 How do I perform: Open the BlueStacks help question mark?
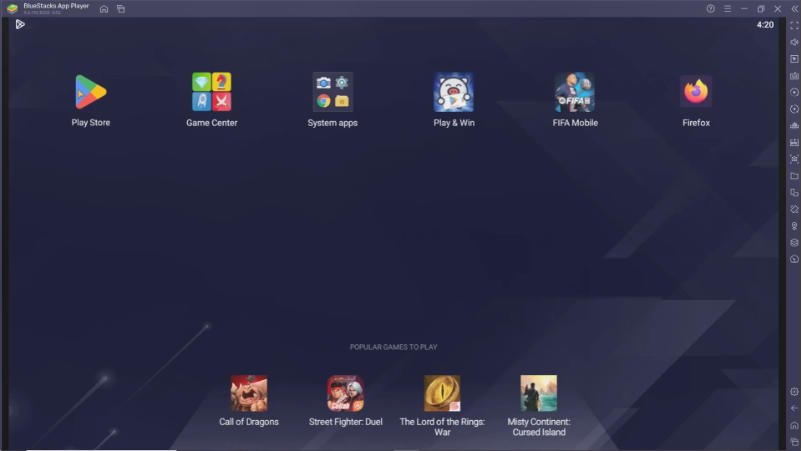[x=710, y=9]
